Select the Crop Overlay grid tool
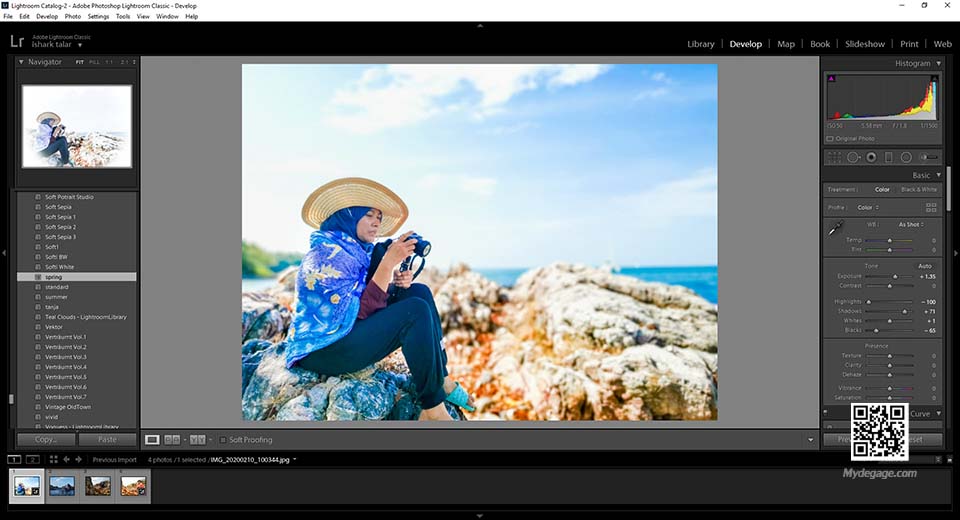 point(834,157)
